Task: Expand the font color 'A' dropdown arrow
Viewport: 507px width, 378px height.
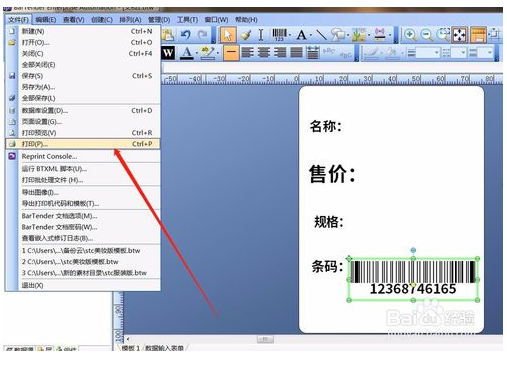Action: tap(197, 53)
